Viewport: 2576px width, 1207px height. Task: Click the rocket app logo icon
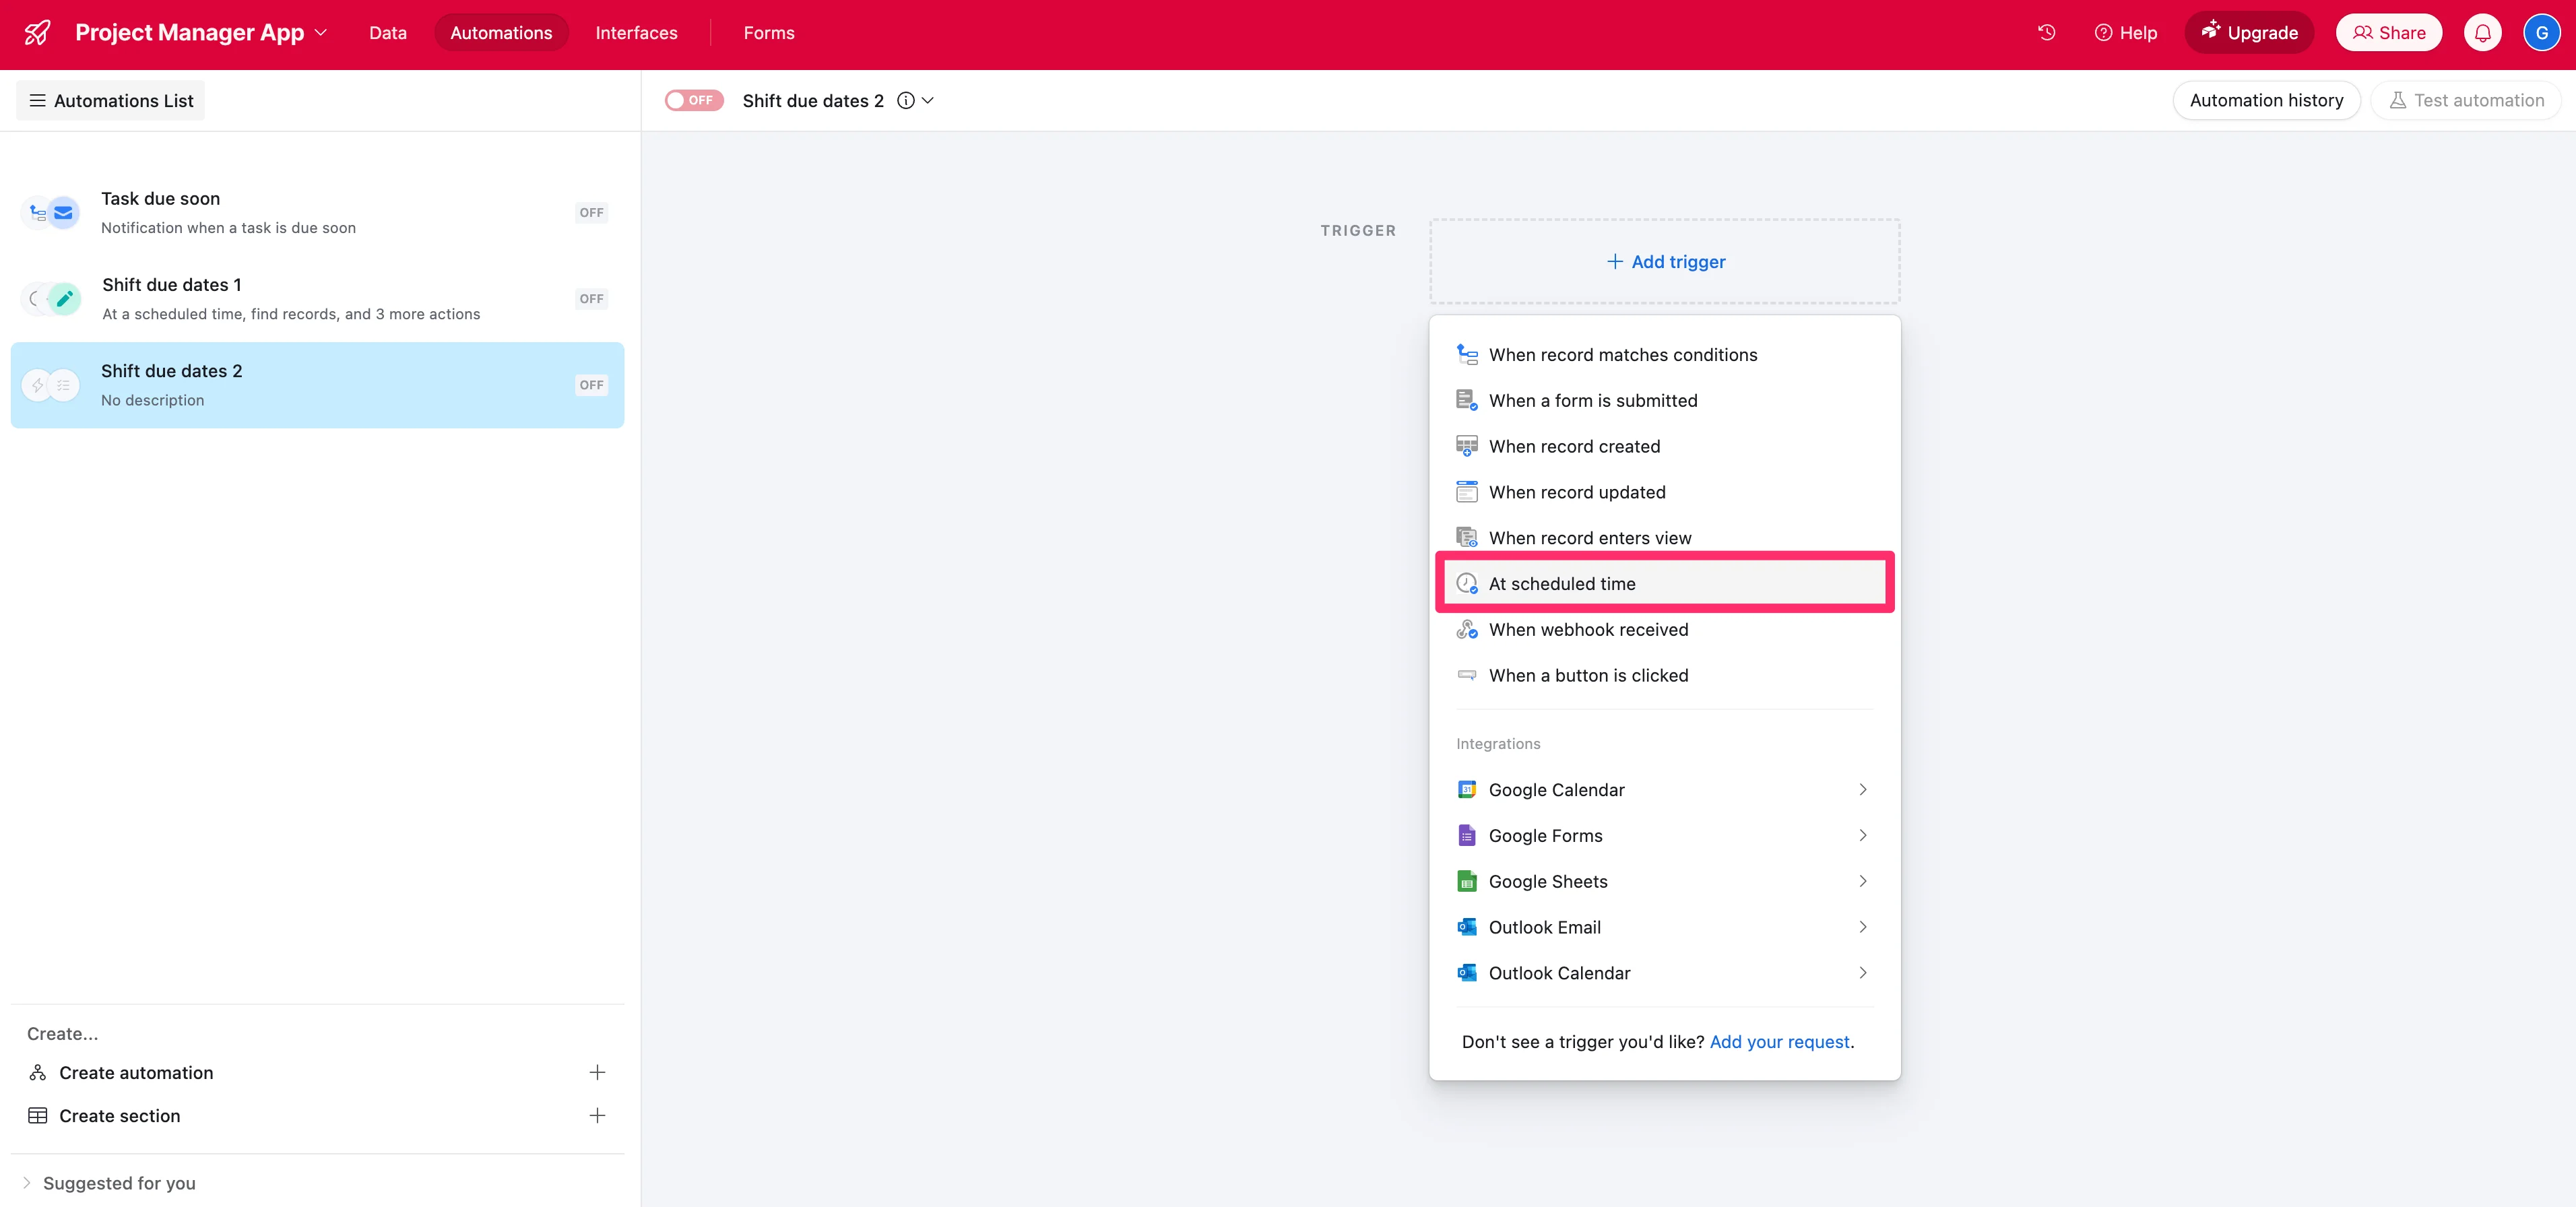pyautogui.click(x=37, y=33)
